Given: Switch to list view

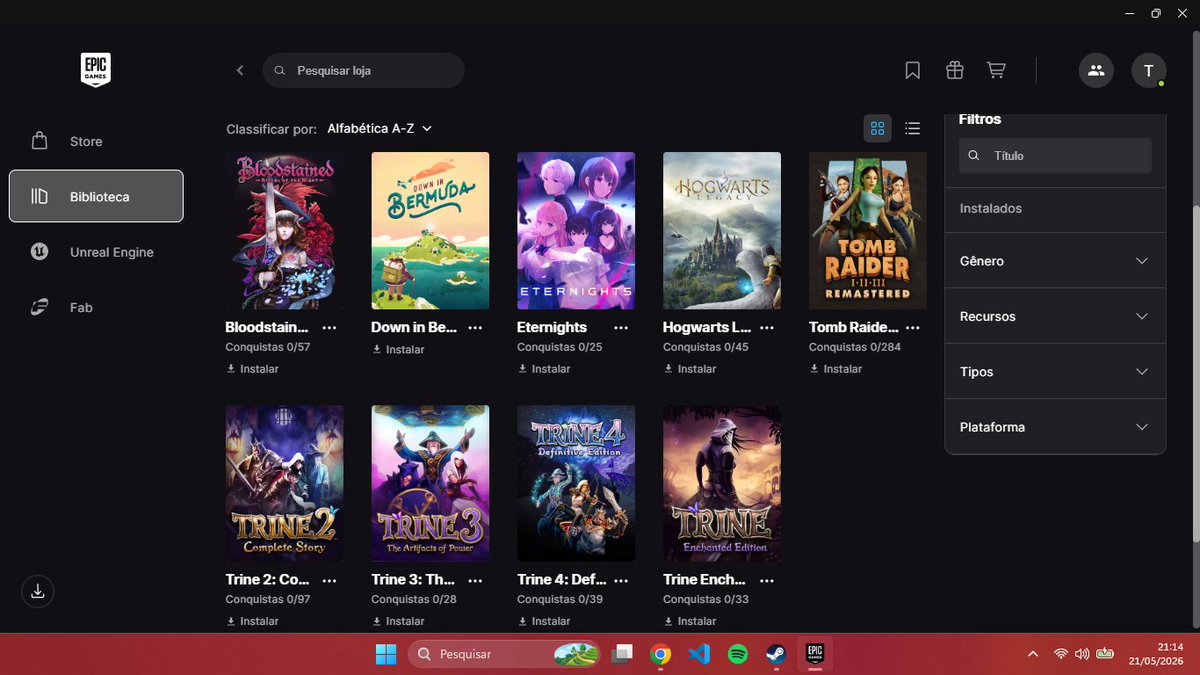Looking at the screenshot, I should pyautogui.click(x=912, y=128).
